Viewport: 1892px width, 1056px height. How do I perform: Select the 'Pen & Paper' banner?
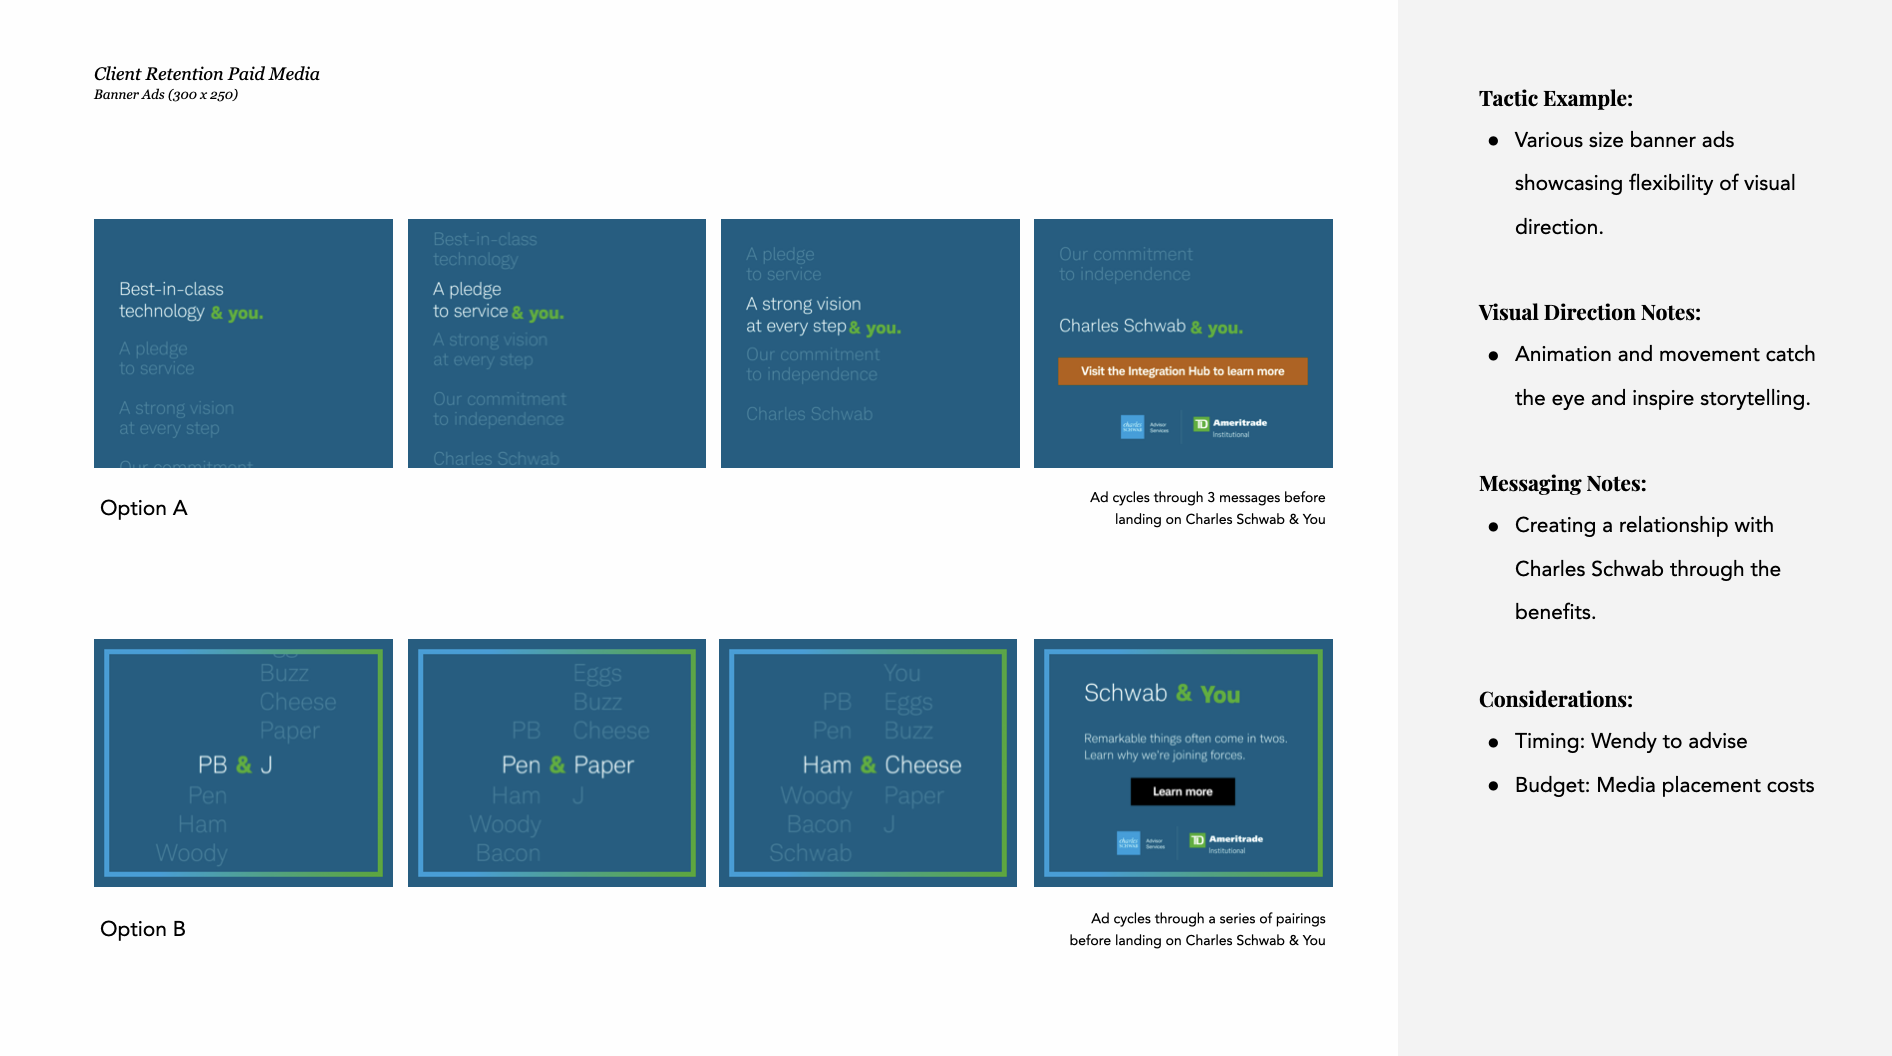[557, 763]
